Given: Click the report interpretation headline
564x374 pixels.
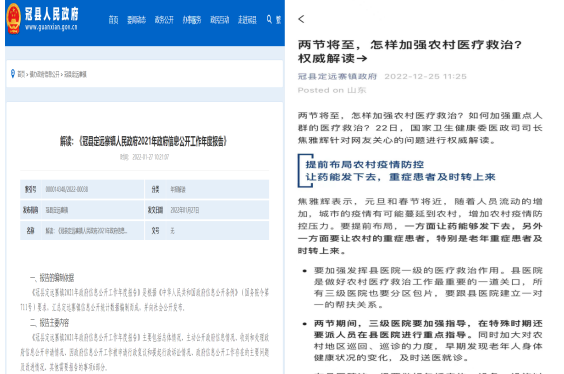Looking at the screenshot, I should (x=144, y=141).
